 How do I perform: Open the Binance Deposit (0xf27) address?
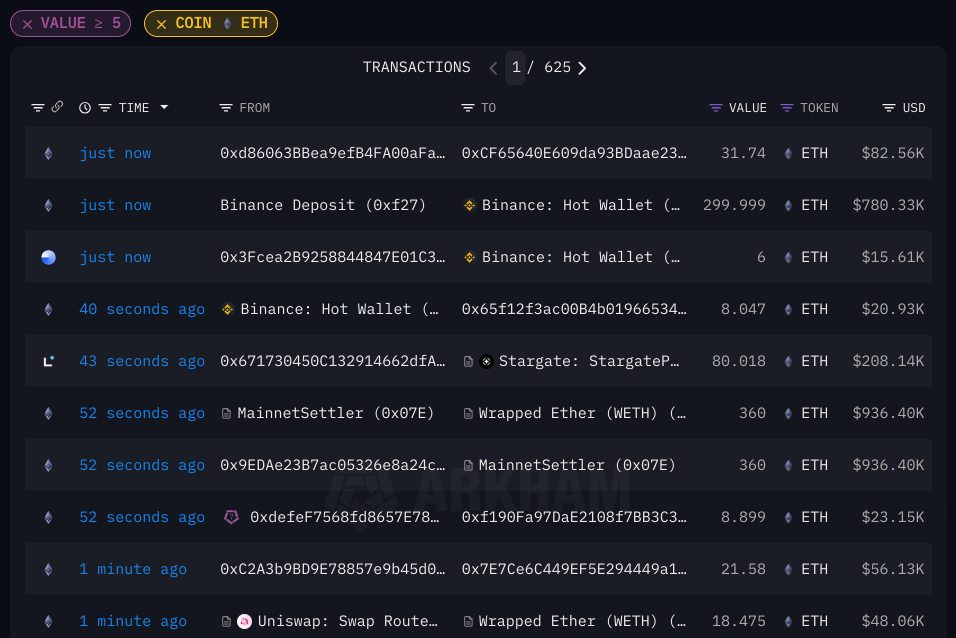[x=323, y=205]
